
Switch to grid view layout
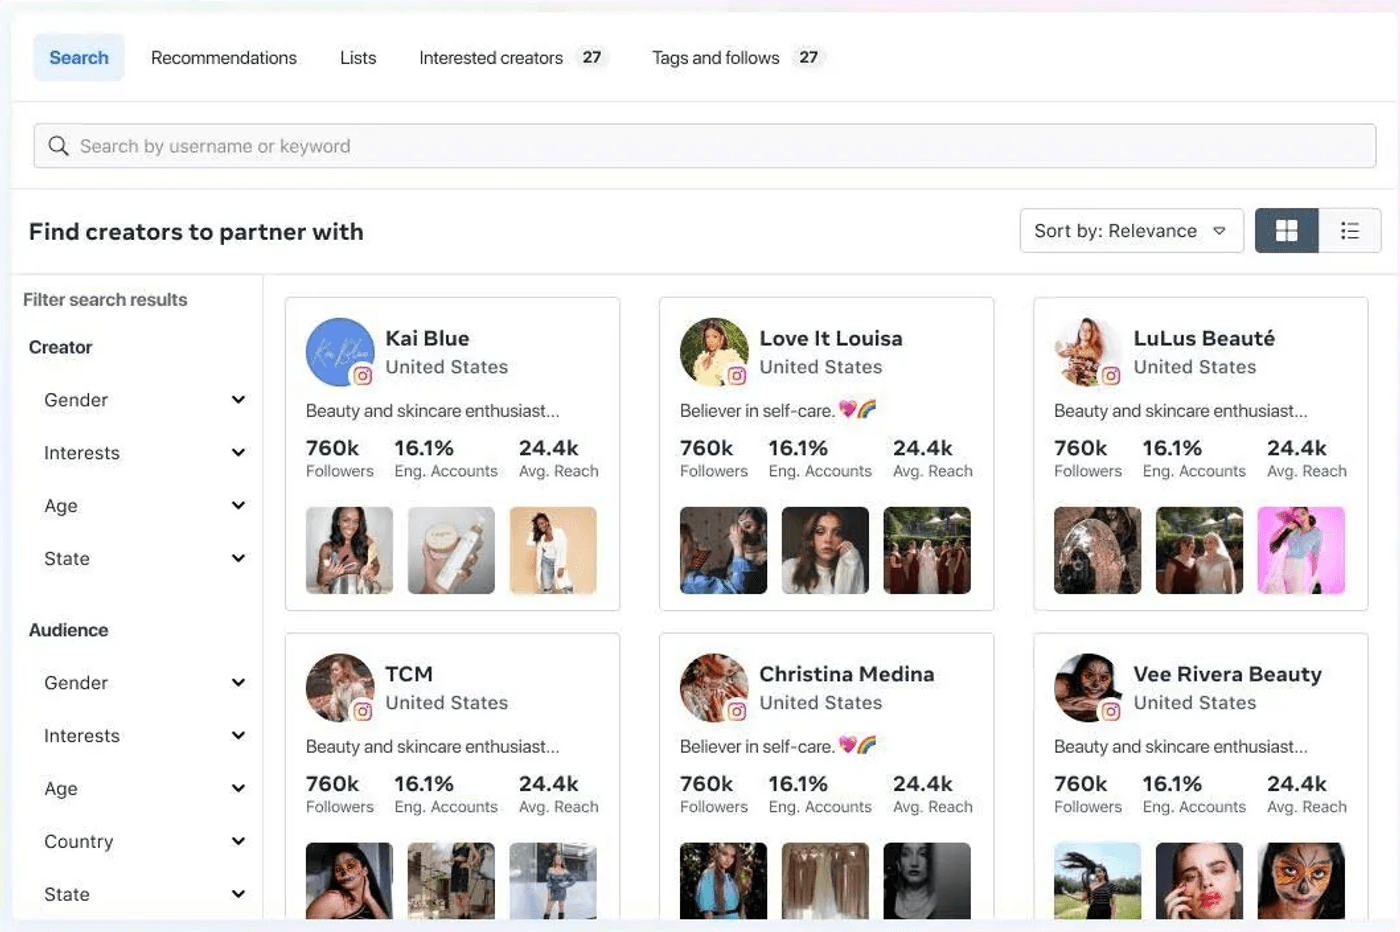pos(1286,231)
